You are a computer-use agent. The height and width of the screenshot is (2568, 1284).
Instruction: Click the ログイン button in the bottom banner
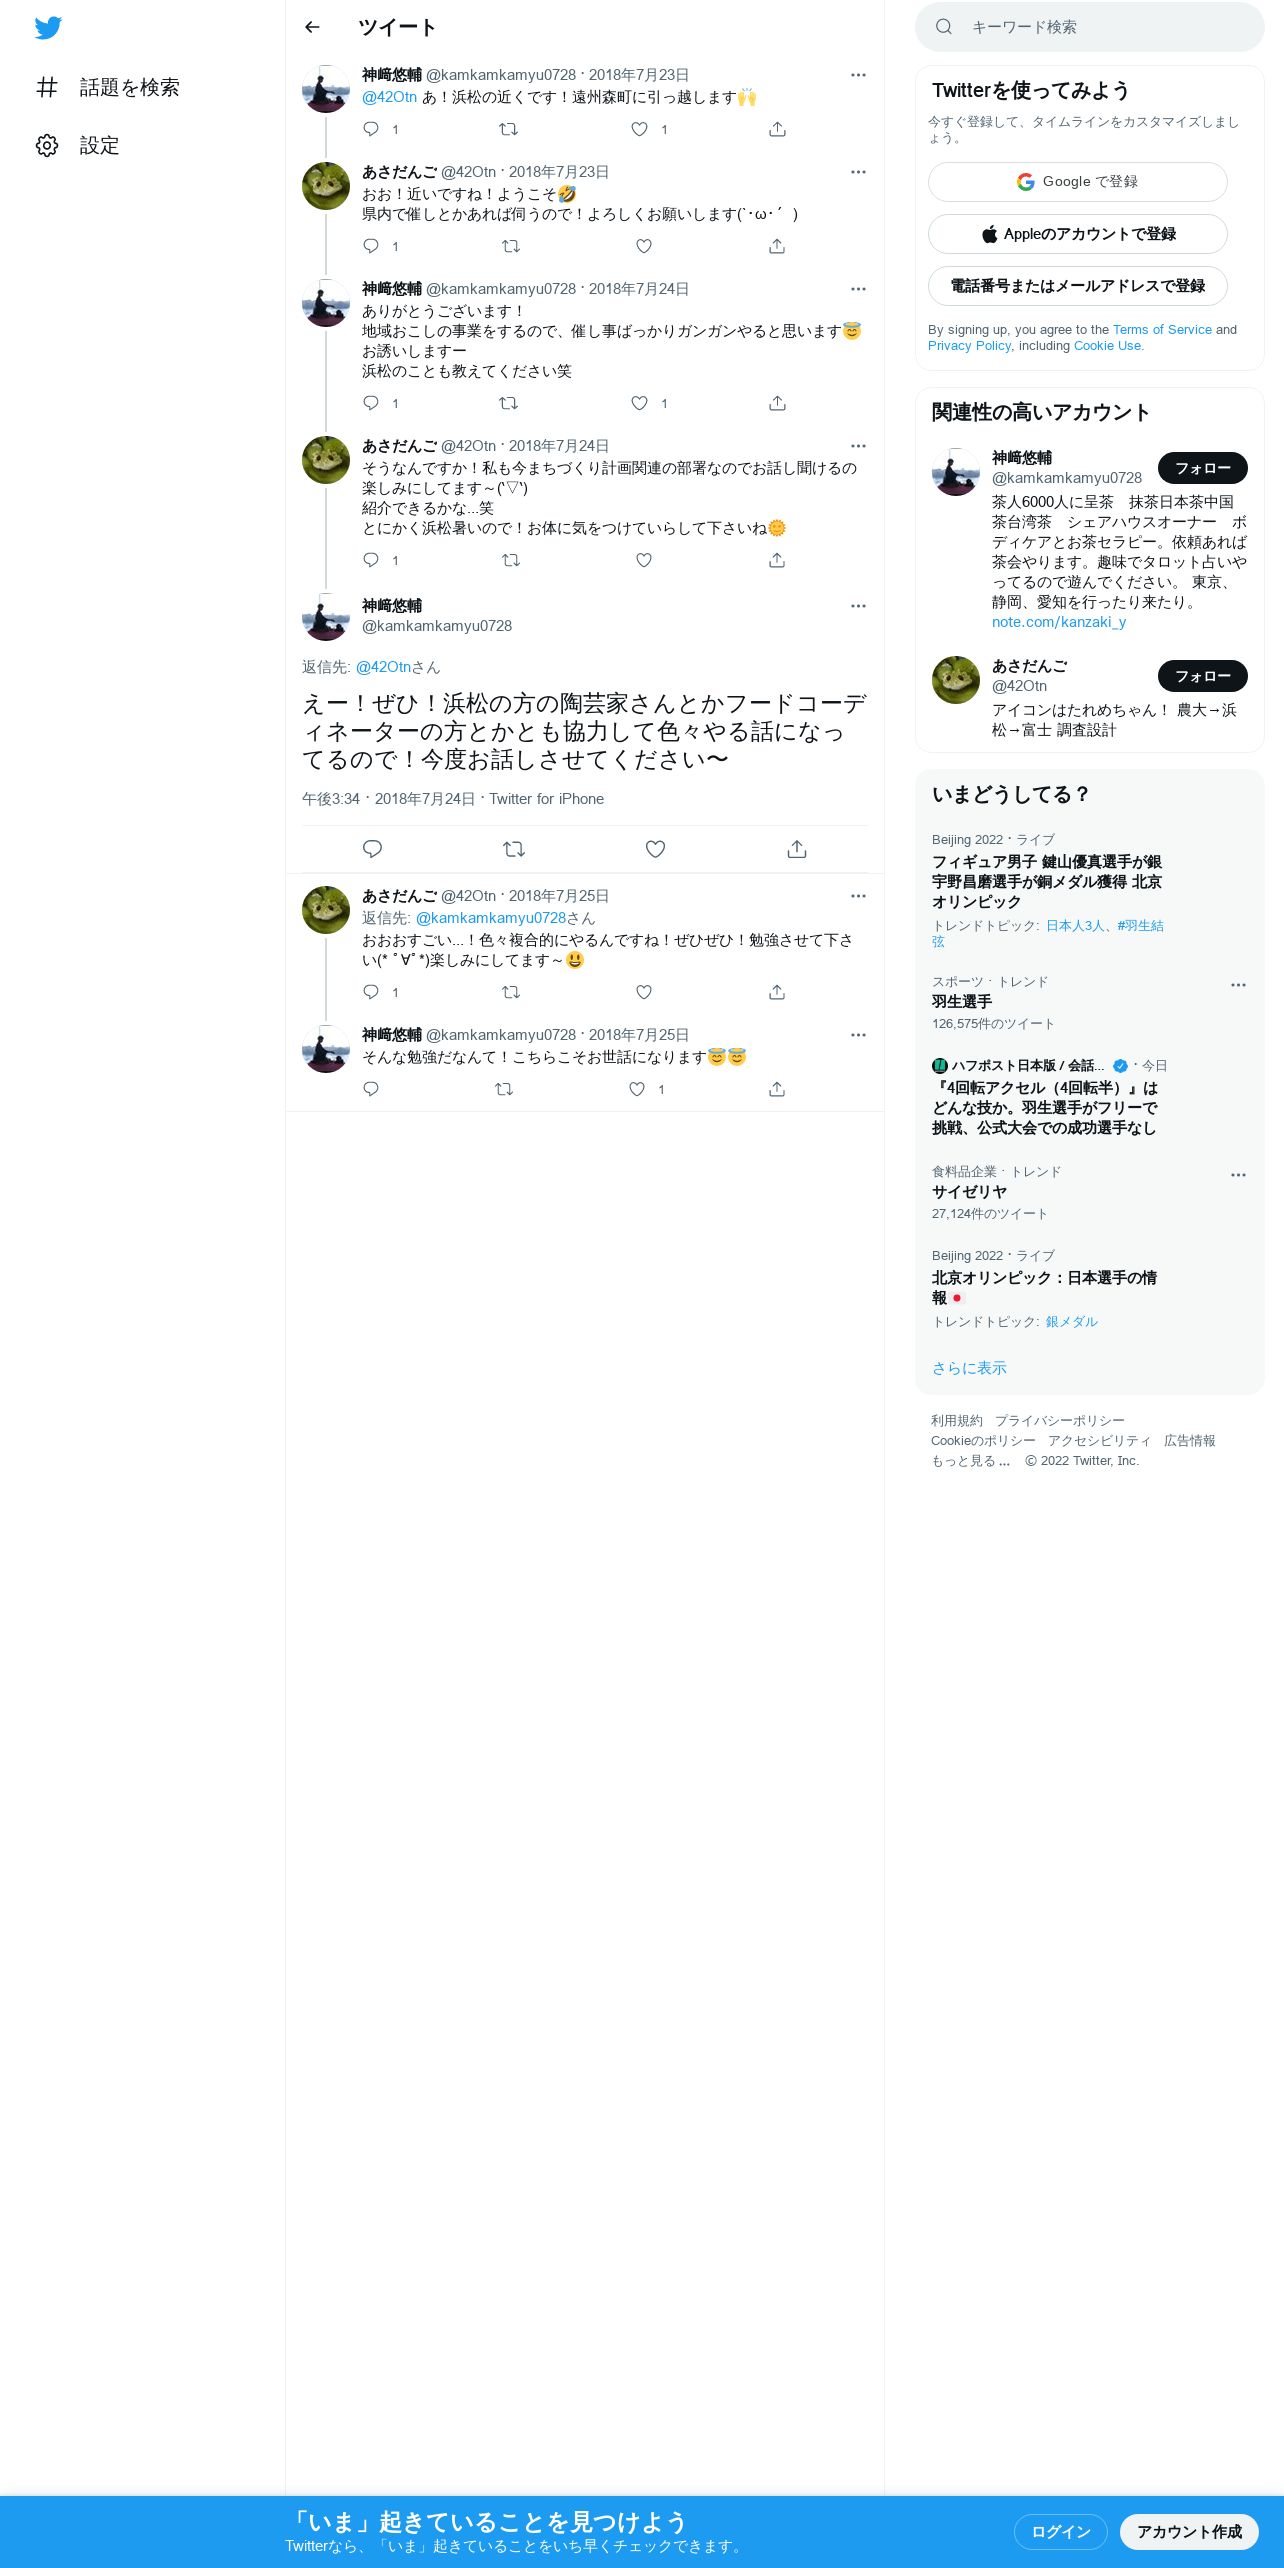(x=1060, y=2531)
